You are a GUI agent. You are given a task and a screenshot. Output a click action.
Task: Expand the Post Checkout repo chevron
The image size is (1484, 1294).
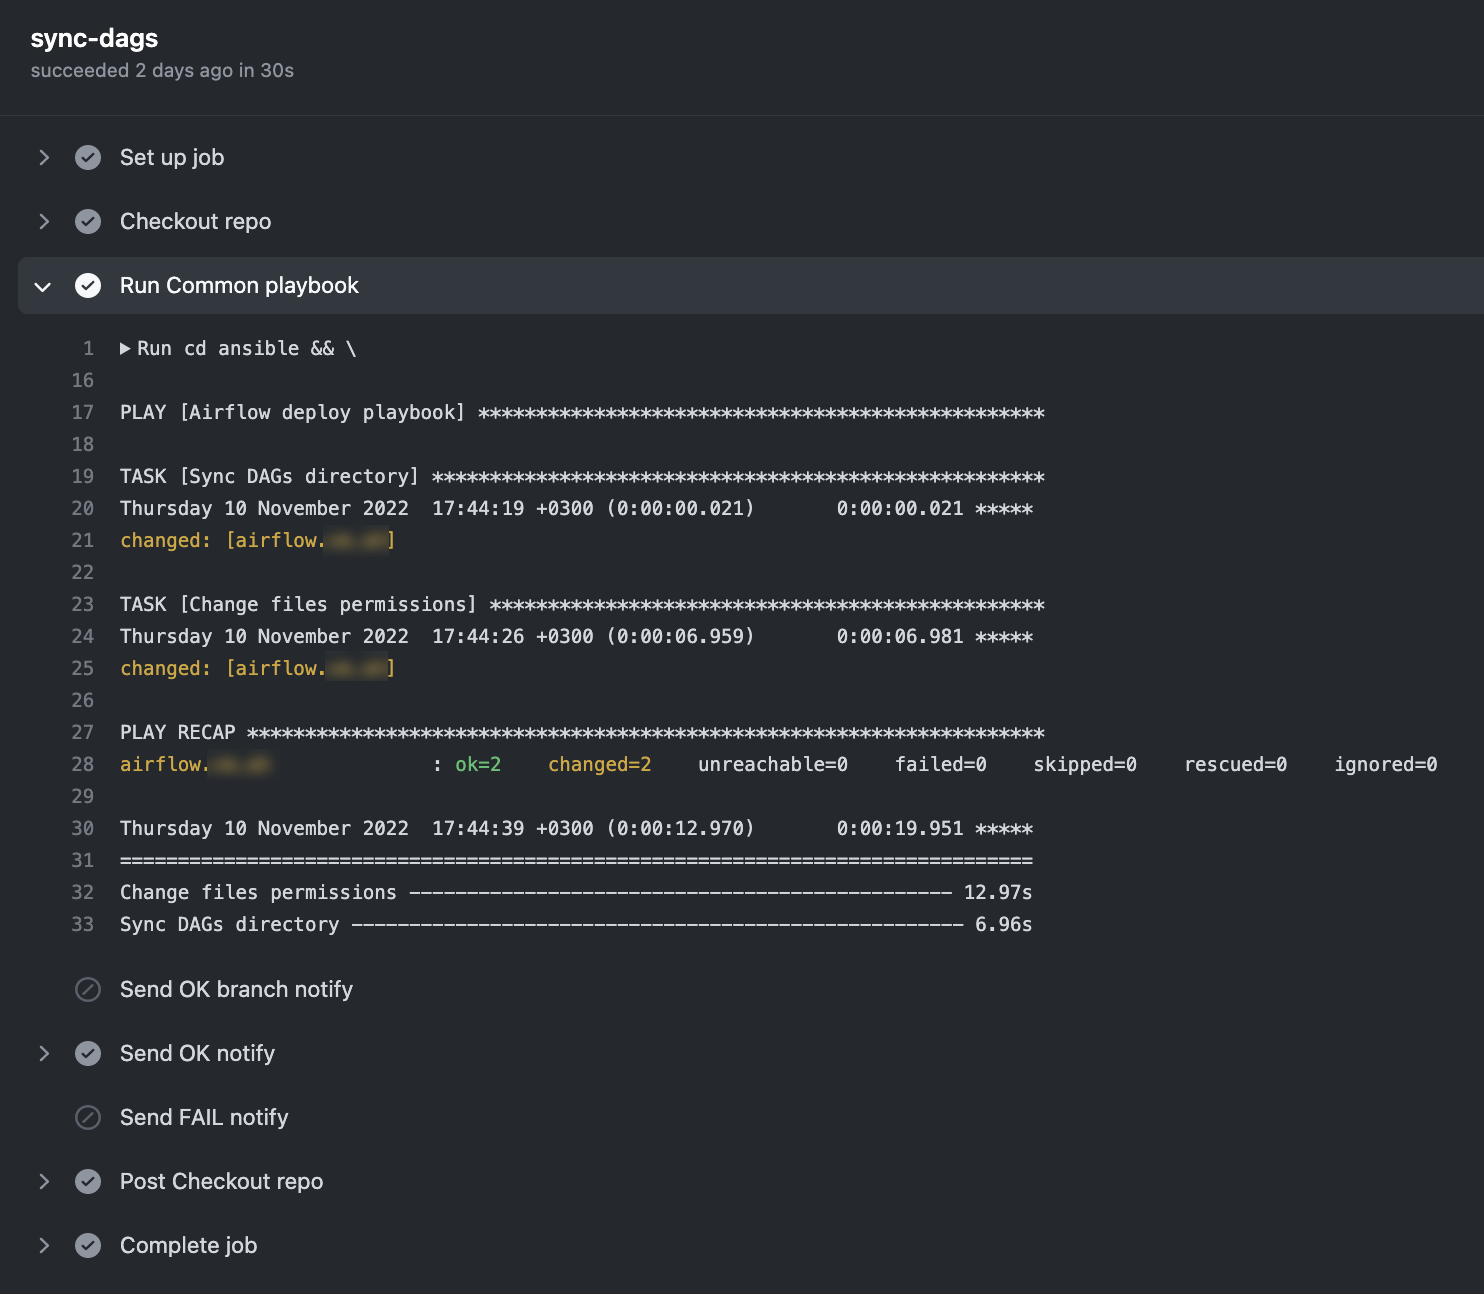(44, 1182)
